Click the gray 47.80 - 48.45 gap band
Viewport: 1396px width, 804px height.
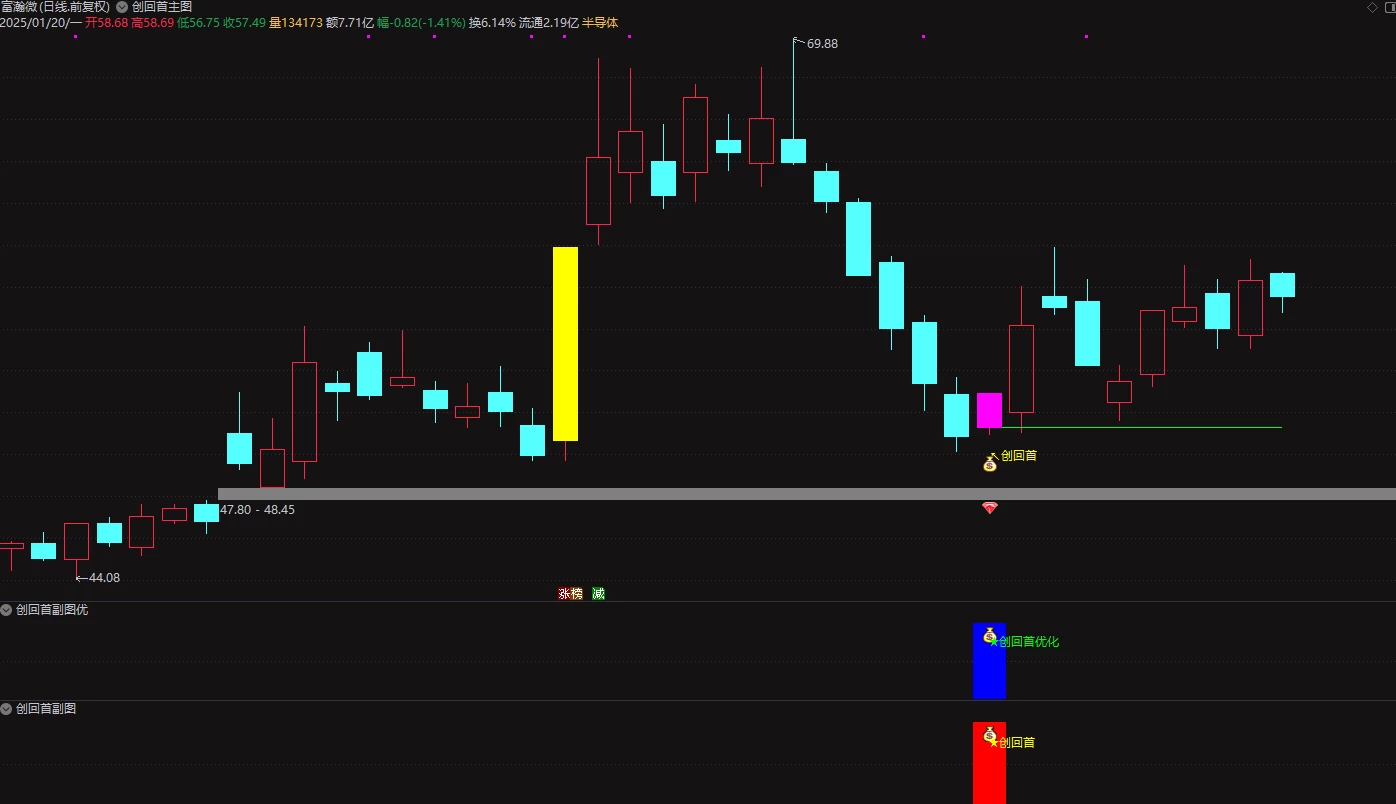click(x=806, y=494)
